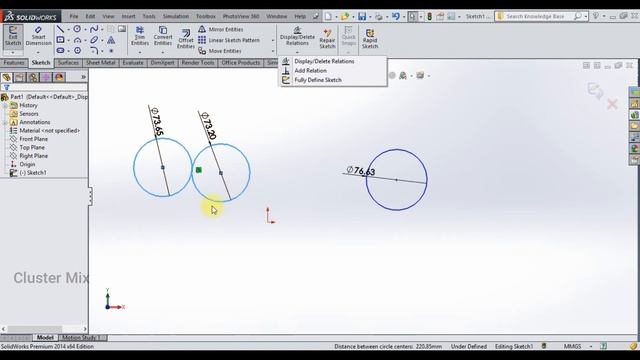Click the red X sketch cancel corner
This screenshot has height=360, width=640.
(612, 104)
